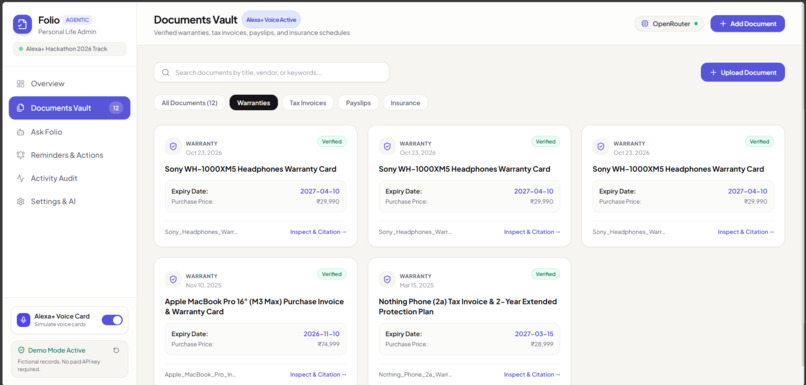The image size is (806, 385).
Task: Open Ask Folio via its robot icon
Action: tap(21, 132)
